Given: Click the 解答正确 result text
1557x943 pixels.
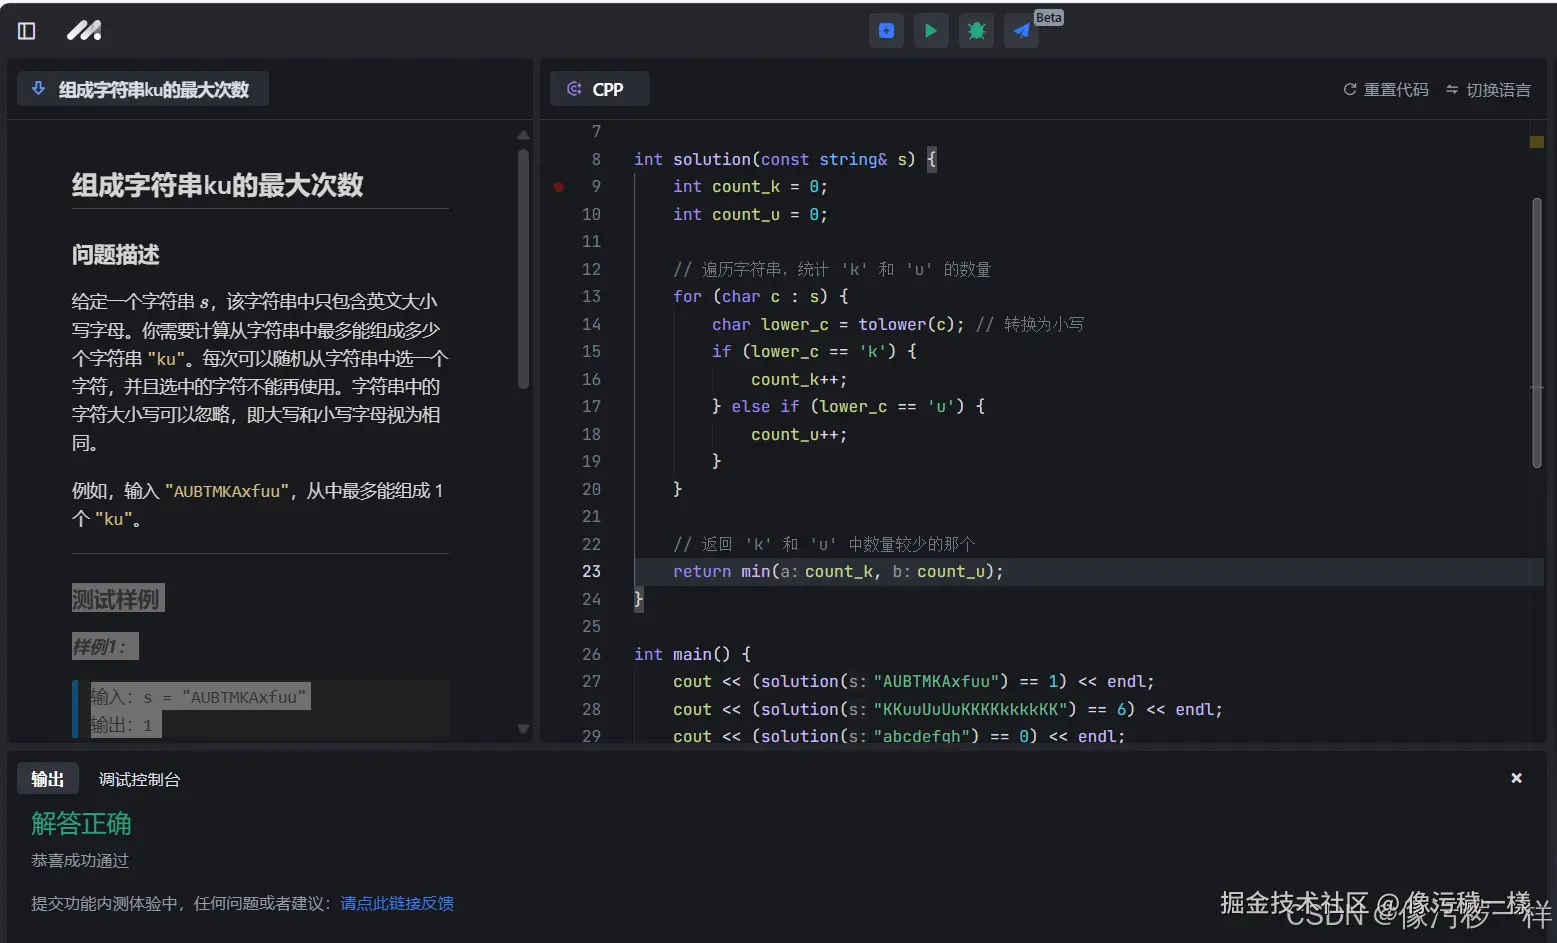Looking at the screenshot, I should 81,823.
